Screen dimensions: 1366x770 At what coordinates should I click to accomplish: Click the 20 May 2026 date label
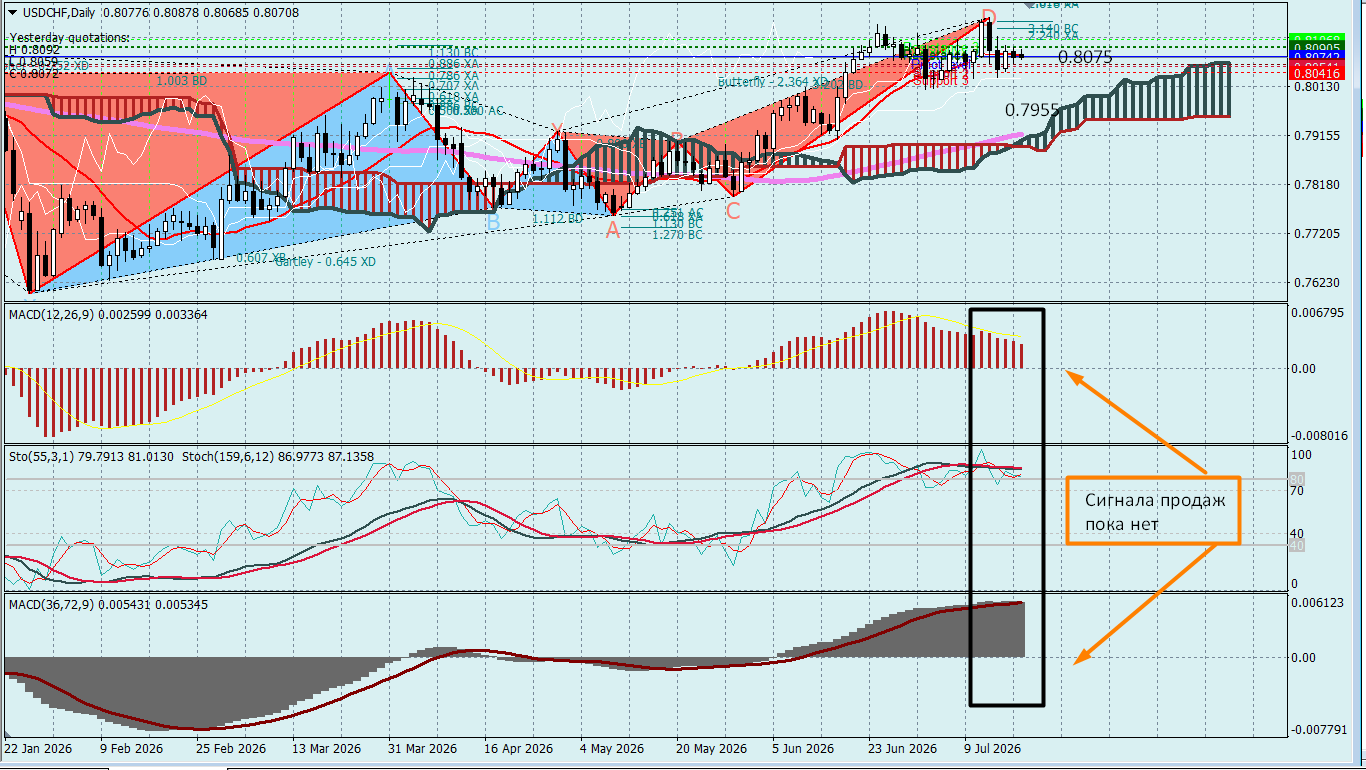711,749
